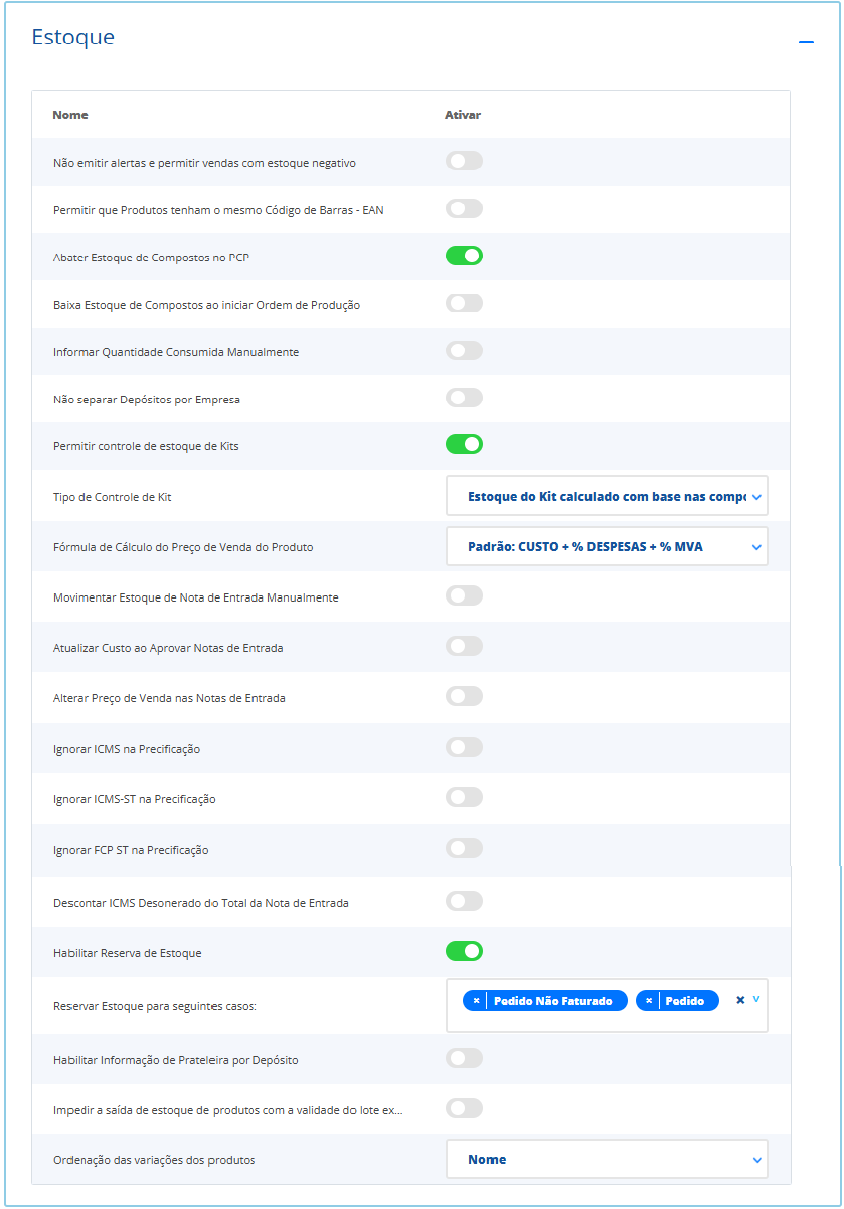844x1209 pixels.
Task: Open the sale price formula dropdown
Action: point(607,547)
